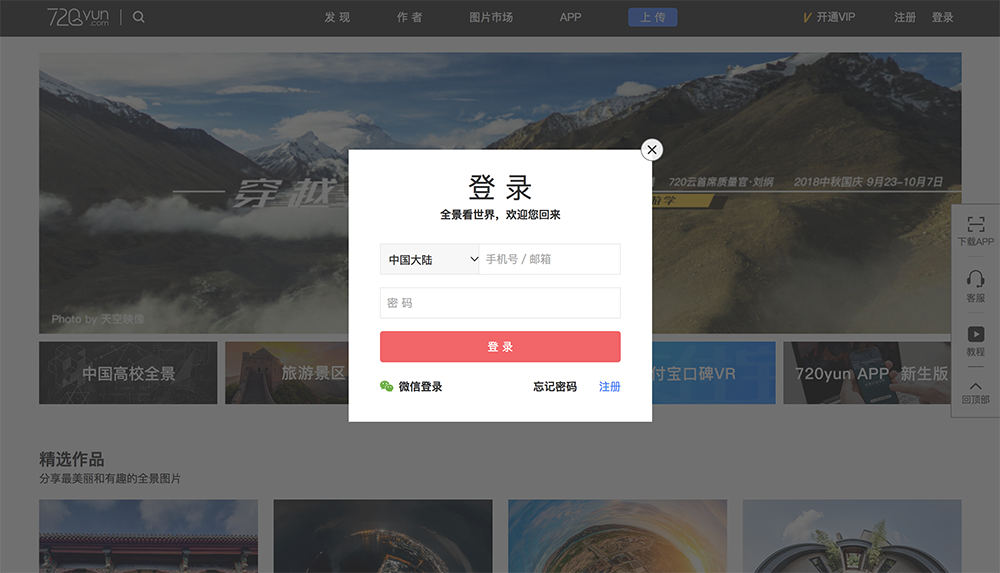
Task: Open the sunset little-planet panorama thumbnail
Action: (617, 536)
